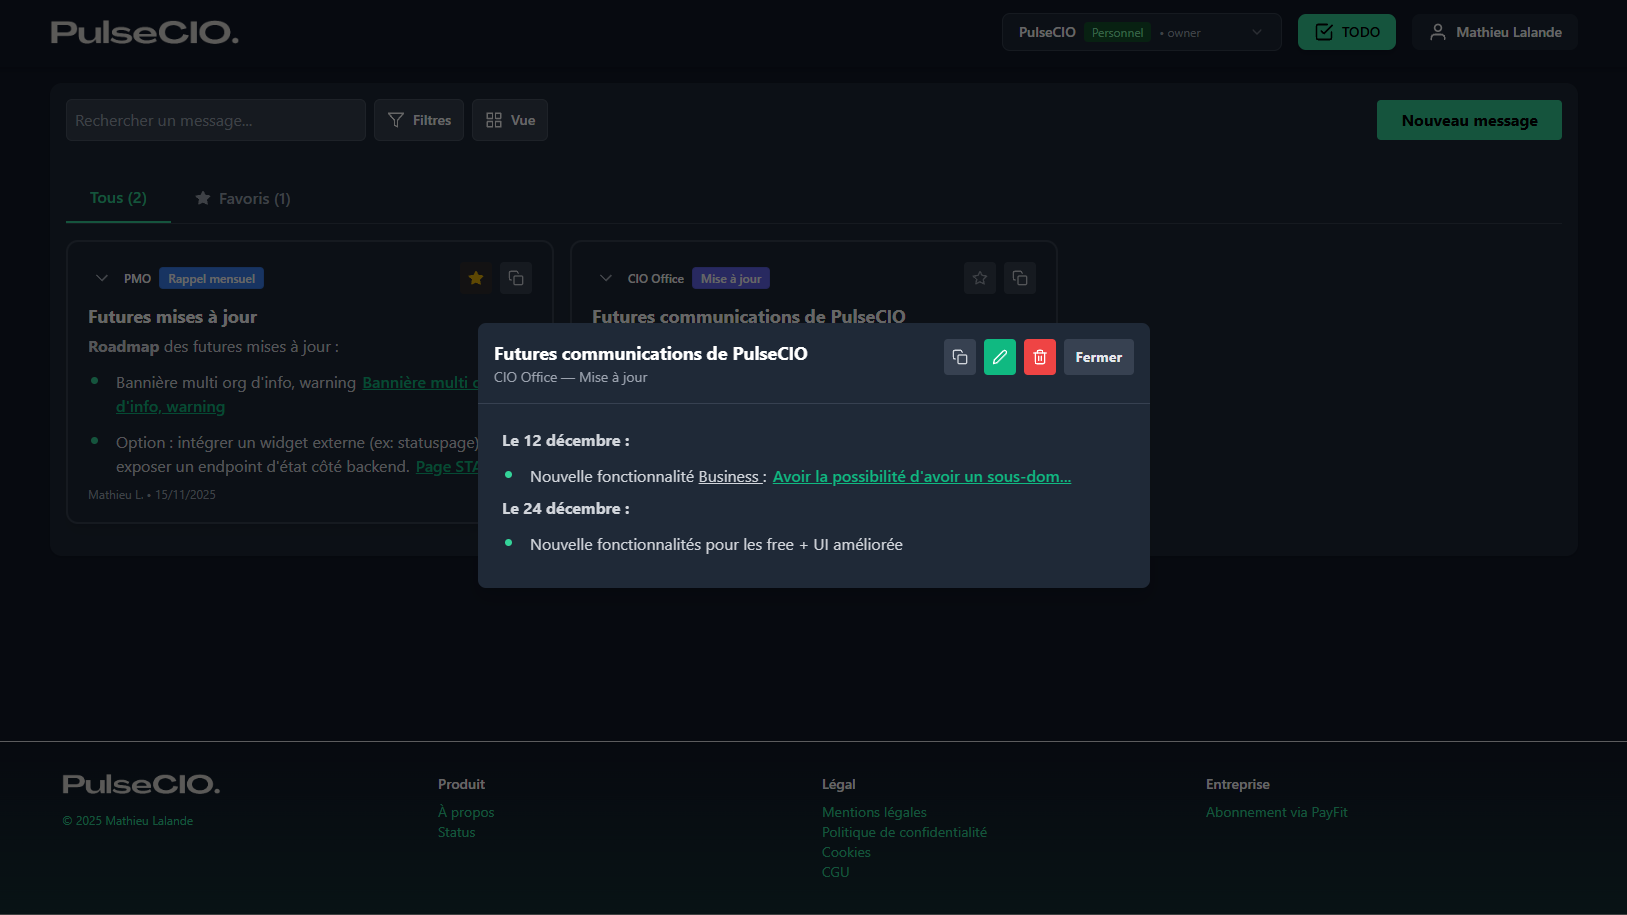1627x915 pixels.
Task: Click the copy icon in the message dialog
Action: coord(959,357)
